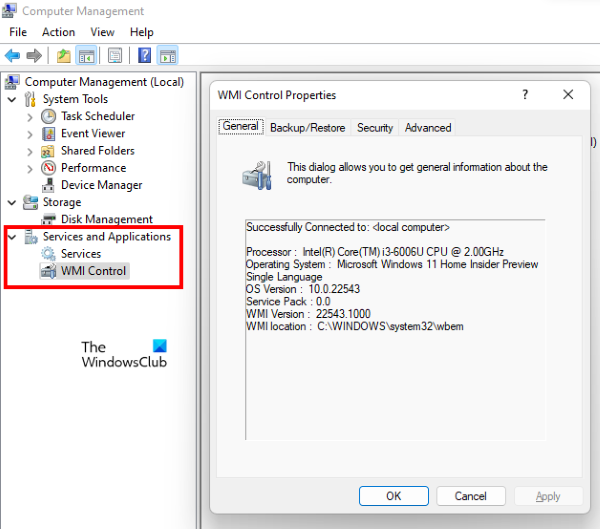The image size is (600, 529).
Task: Select Task Scheduler in the tree
Action: click(x=98, y=116)
